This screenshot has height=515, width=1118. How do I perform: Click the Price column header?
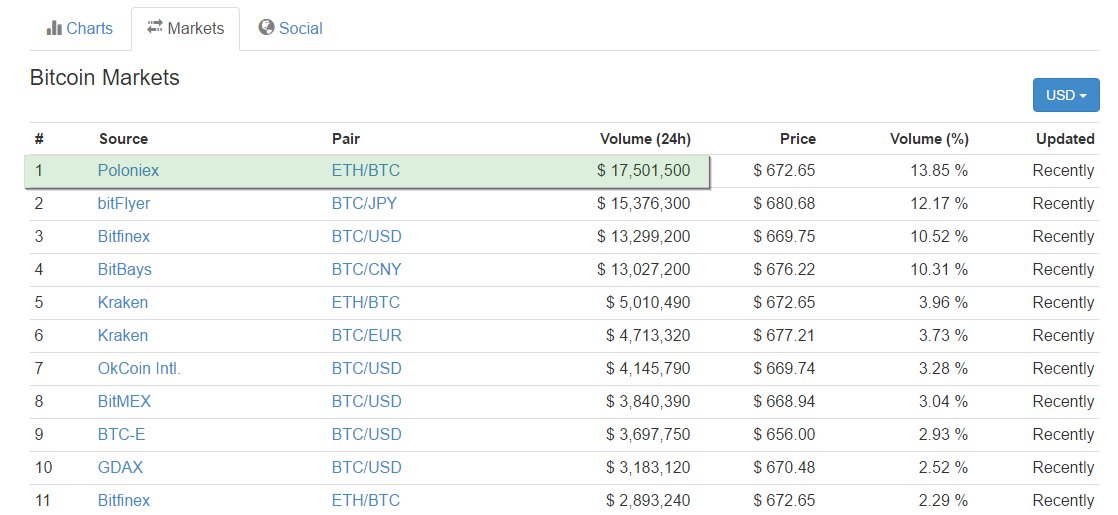tap(798, 138)
